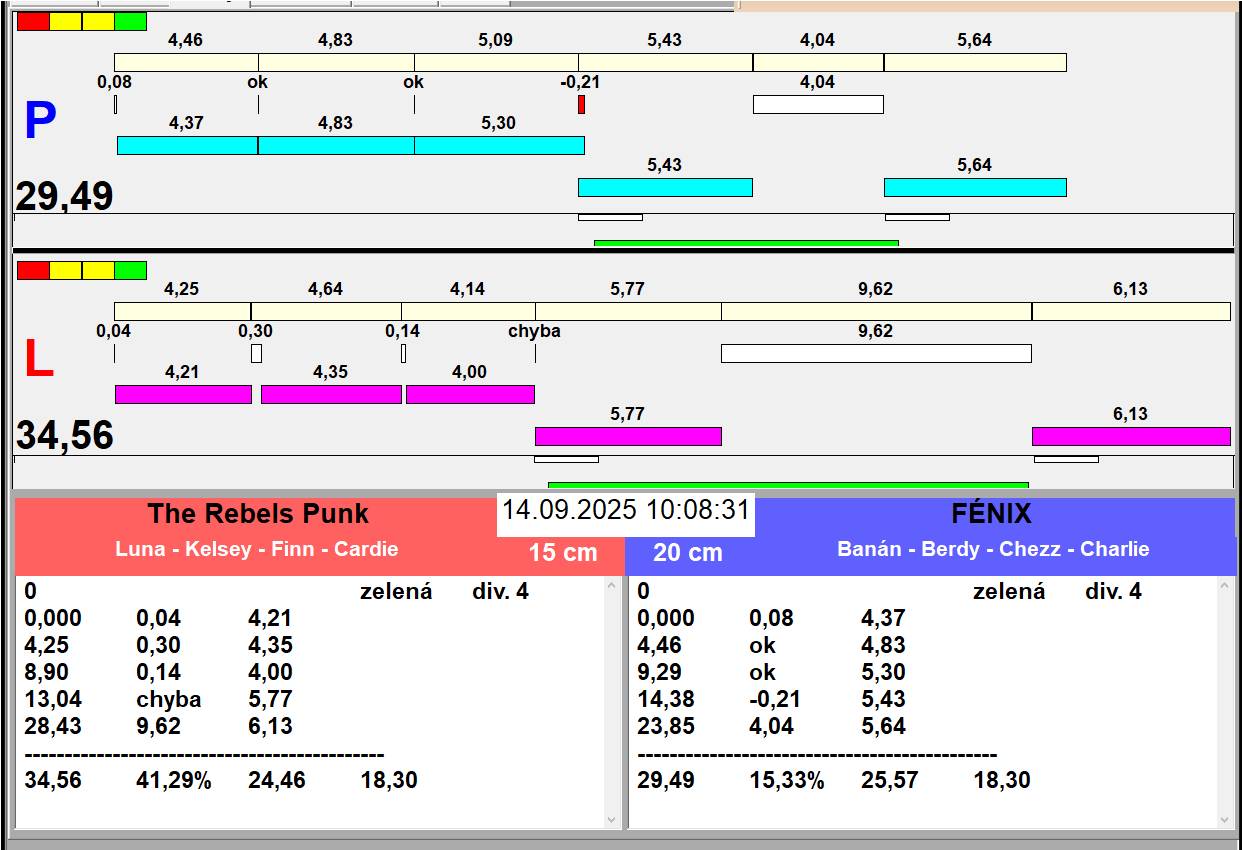The image size is (1242, 850).
Task: Click the chyba label in lane L timeline
Action: click(534, 331)
